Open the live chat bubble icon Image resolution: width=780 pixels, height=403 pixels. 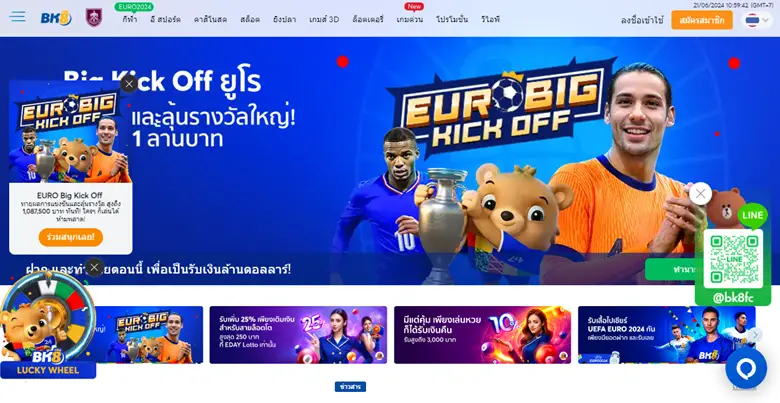click(x=746, y=369)
